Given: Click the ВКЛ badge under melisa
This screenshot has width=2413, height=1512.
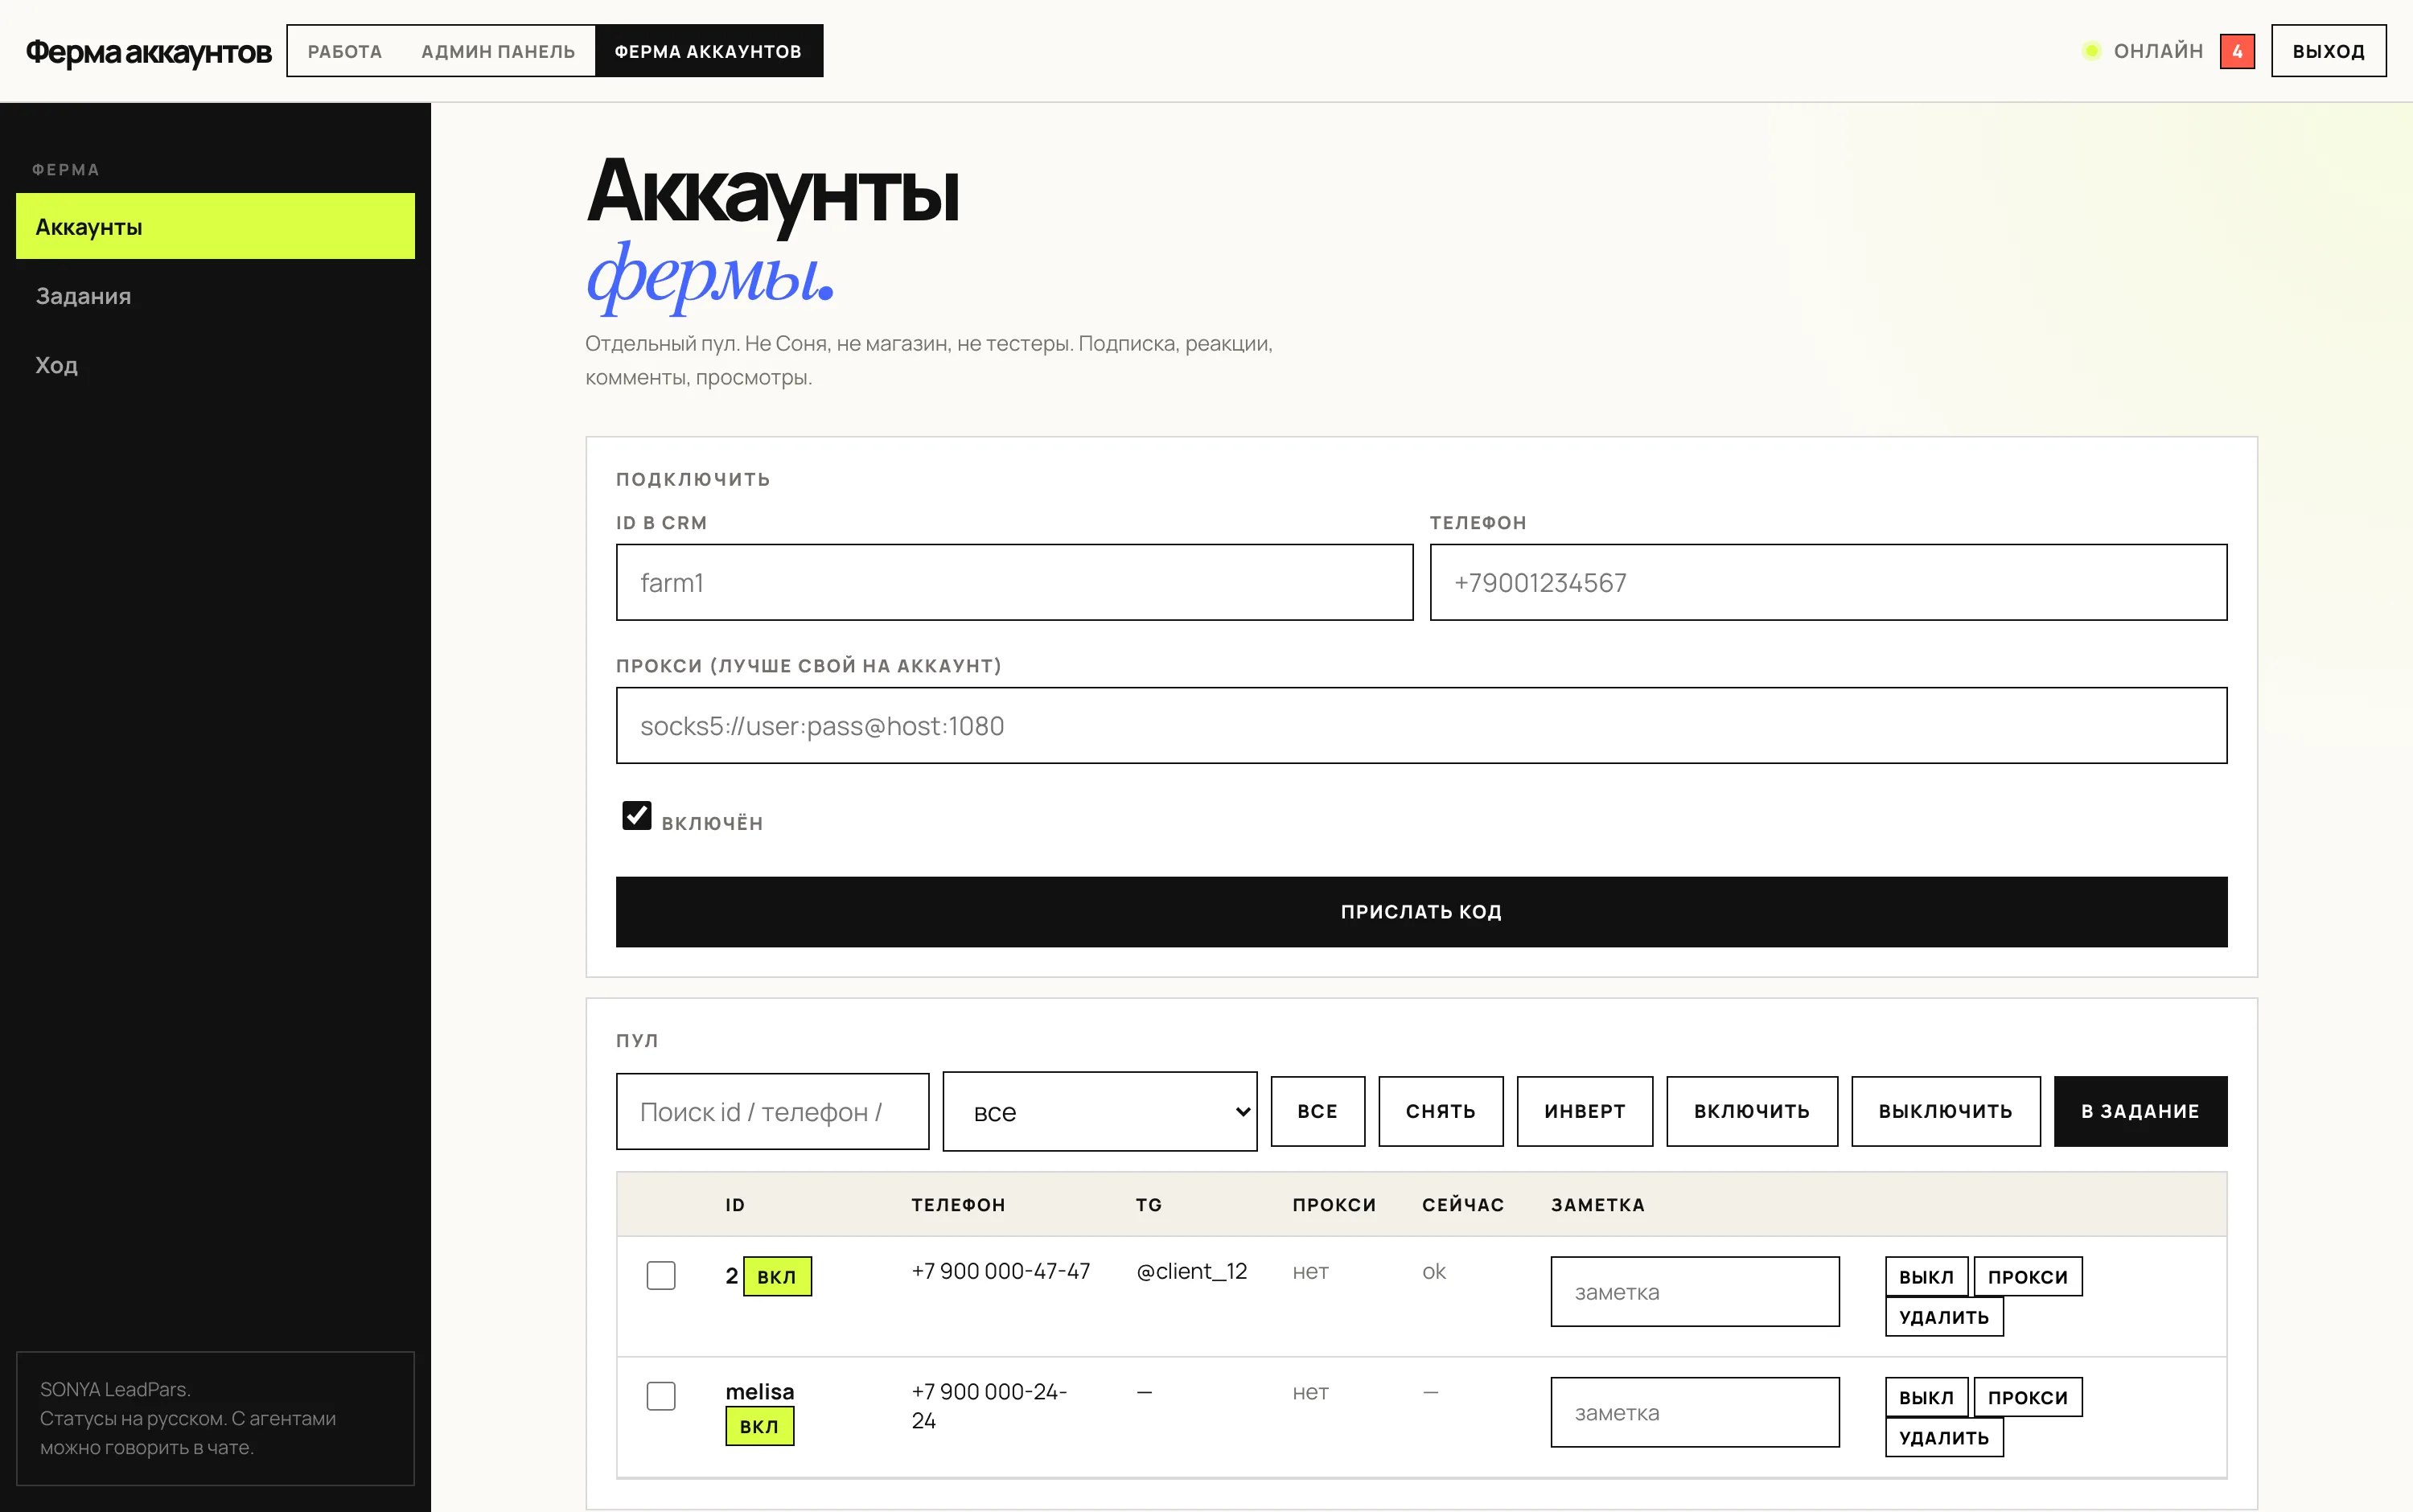Looking at the screenshot, I should click(x=759, y=1426).
